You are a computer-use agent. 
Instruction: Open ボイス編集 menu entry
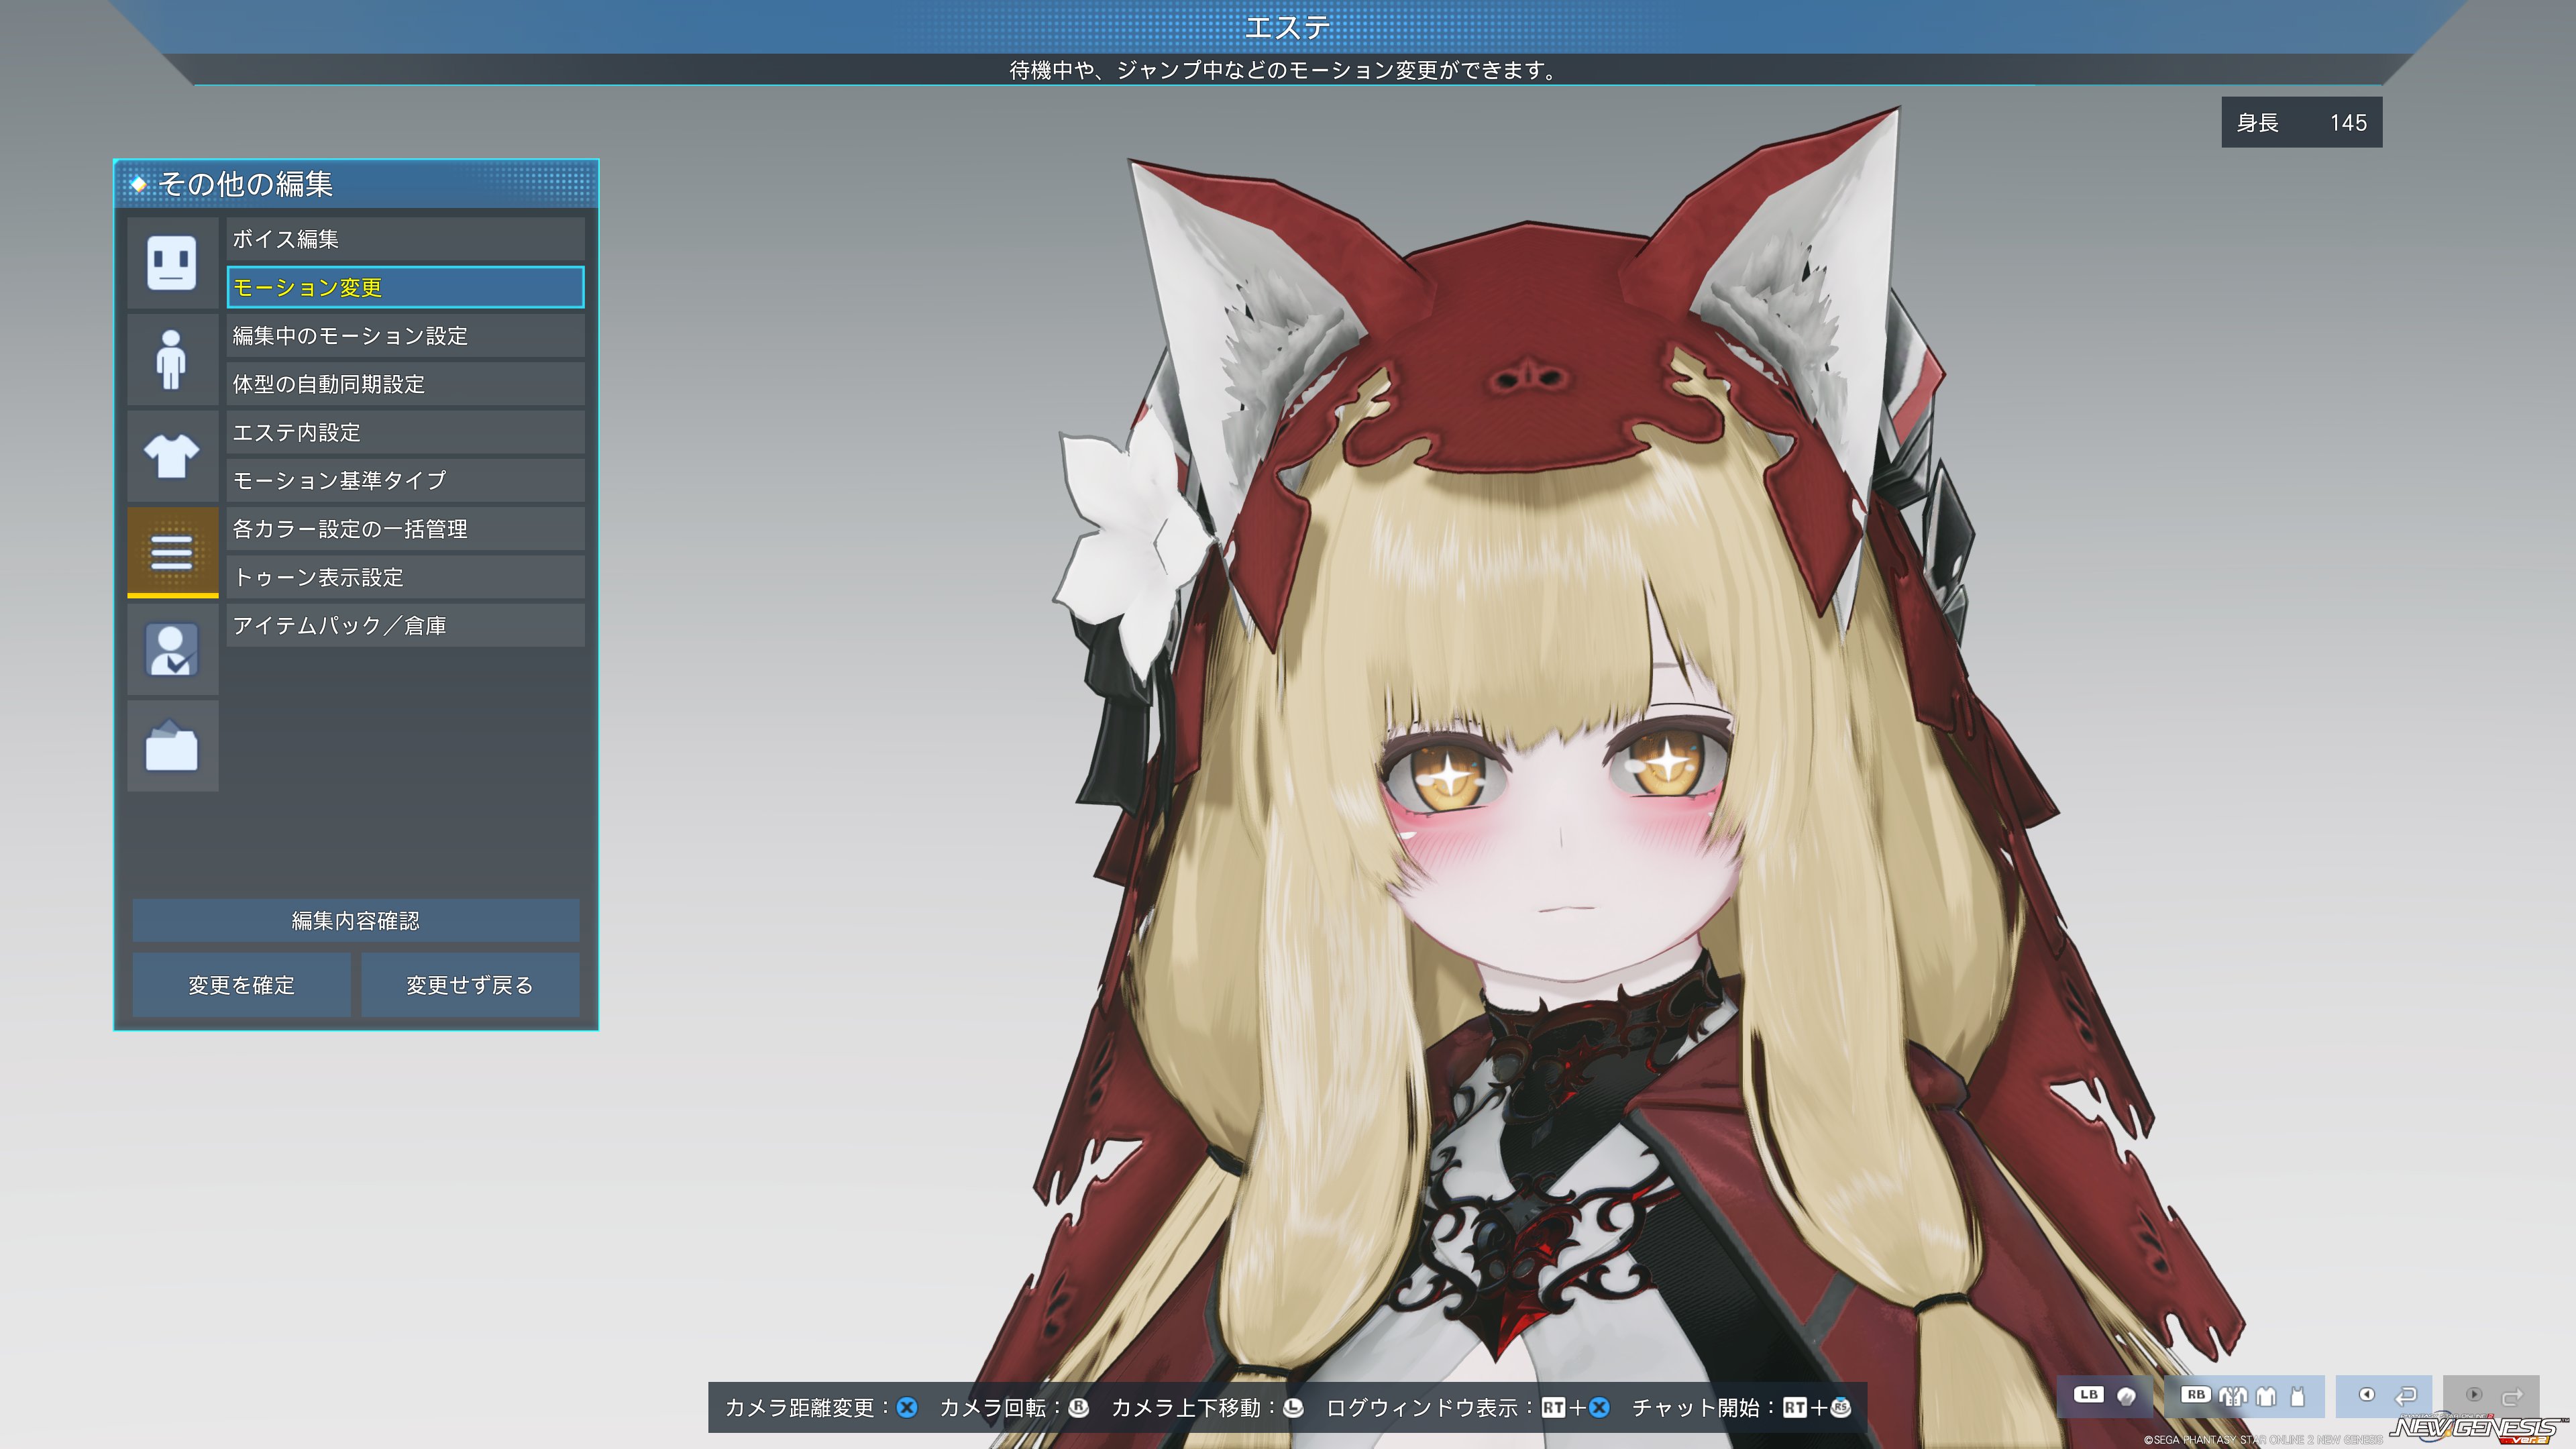(405, 239)
